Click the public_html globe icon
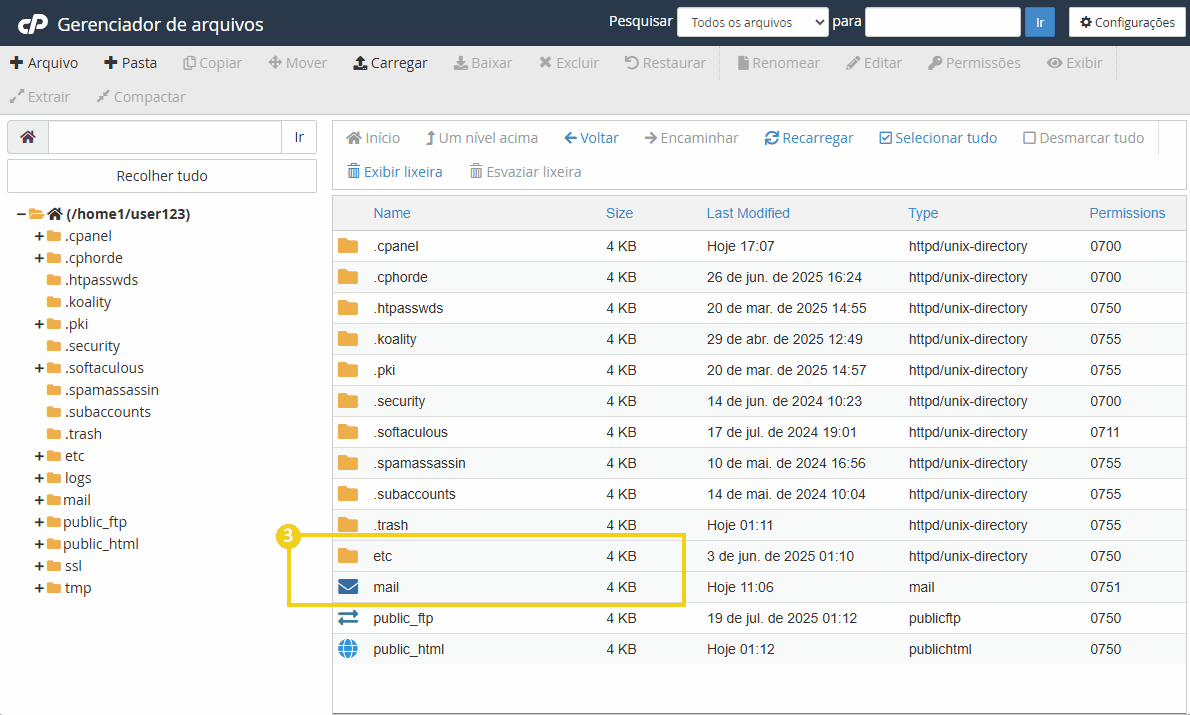The image size is (1190, 715). [x=348, y=649]
